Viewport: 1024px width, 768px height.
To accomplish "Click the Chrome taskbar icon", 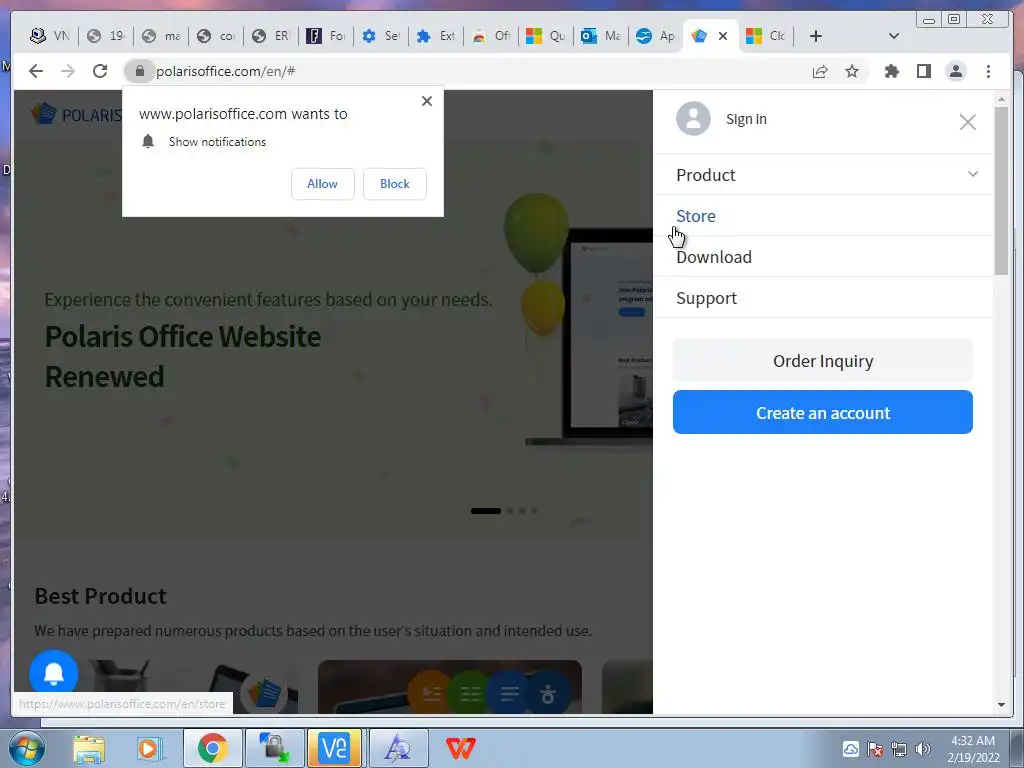I will tap(213, 748).
